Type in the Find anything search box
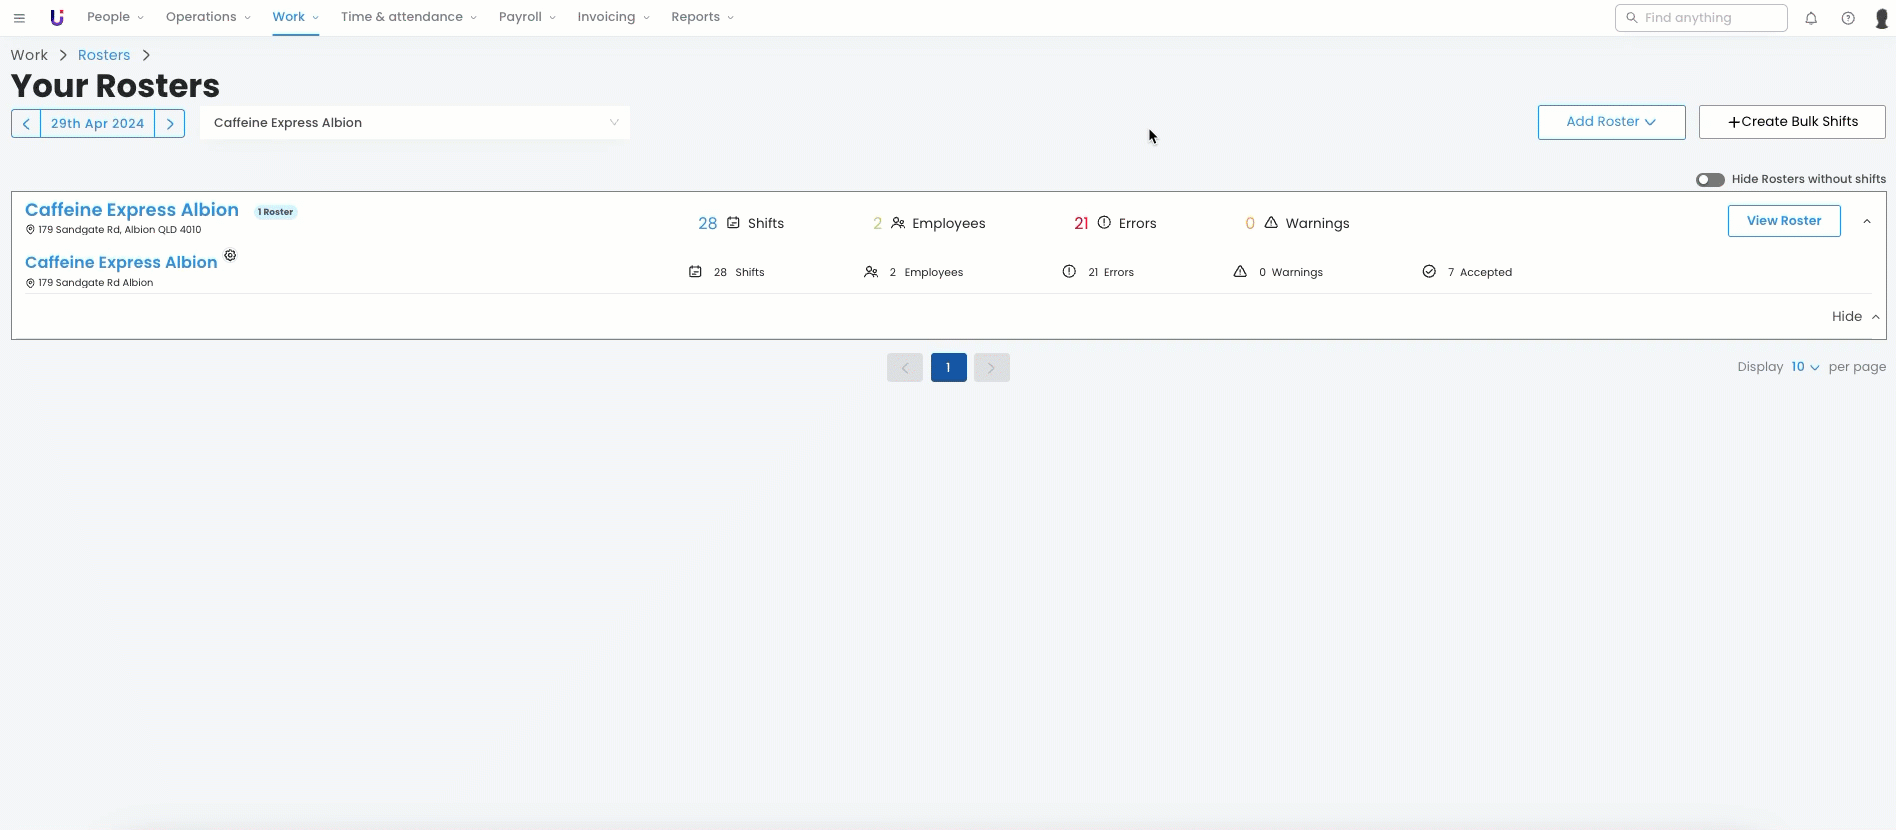Screen dimensions: 1896x830 (1710, 18)
